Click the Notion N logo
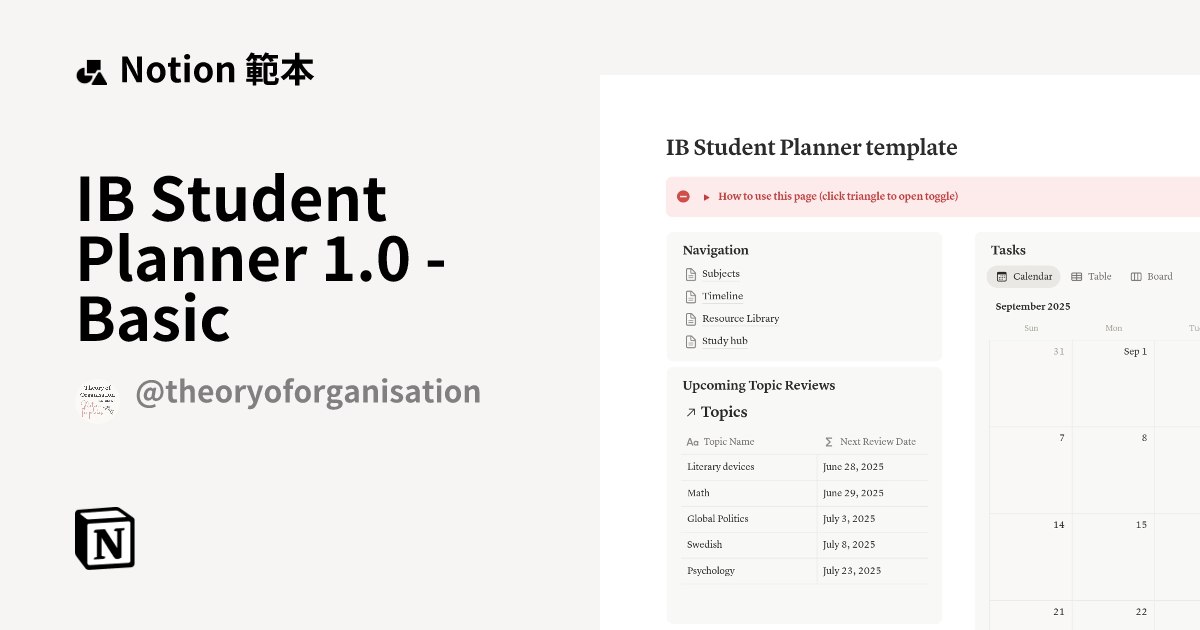The width and height of the screenshot is (1200, 630). (105, 538)
